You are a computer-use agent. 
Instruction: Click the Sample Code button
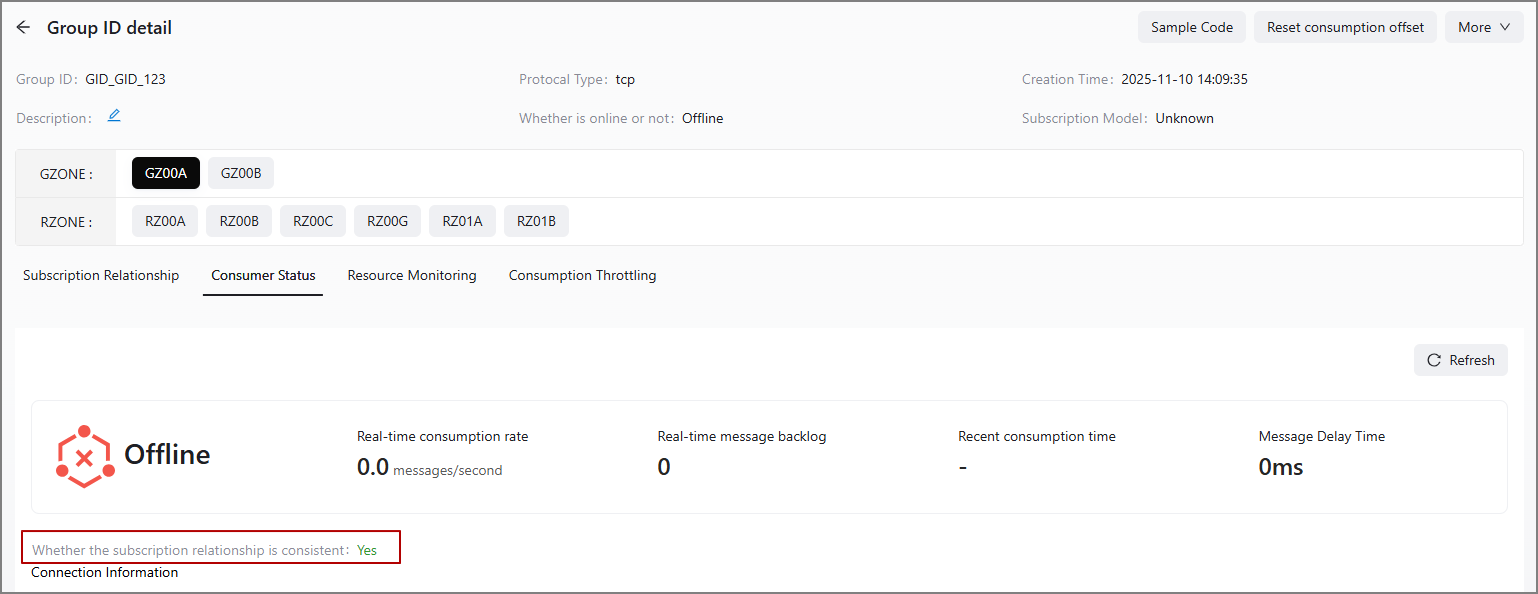pos(1192,27)
